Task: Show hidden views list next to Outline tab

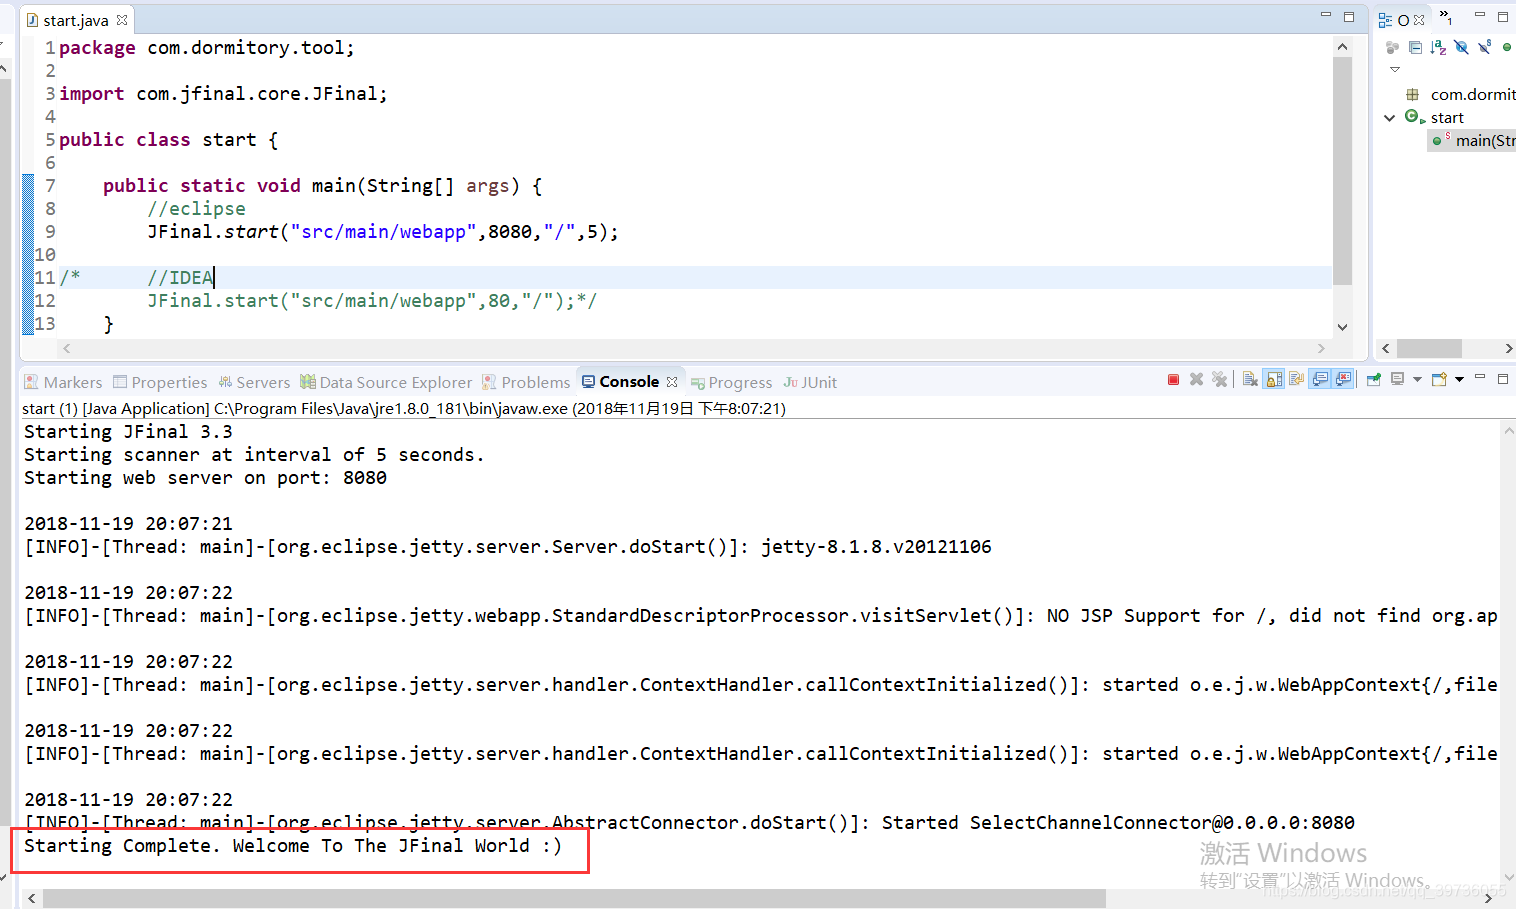Action: point(1445,17)
